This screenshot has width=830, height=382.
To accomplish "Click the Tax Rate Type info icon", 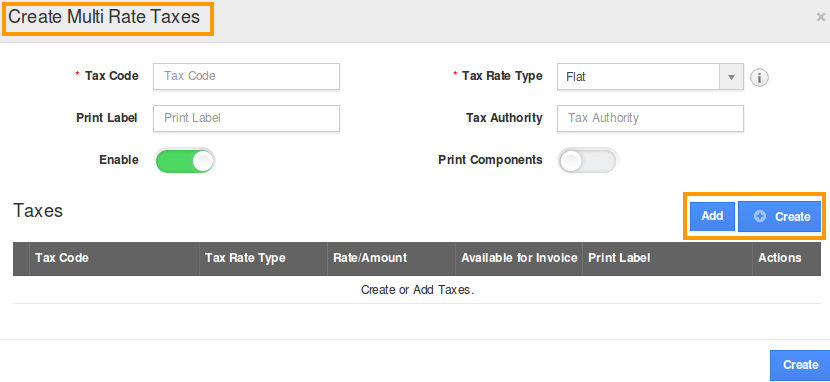I will pos(760,78).
